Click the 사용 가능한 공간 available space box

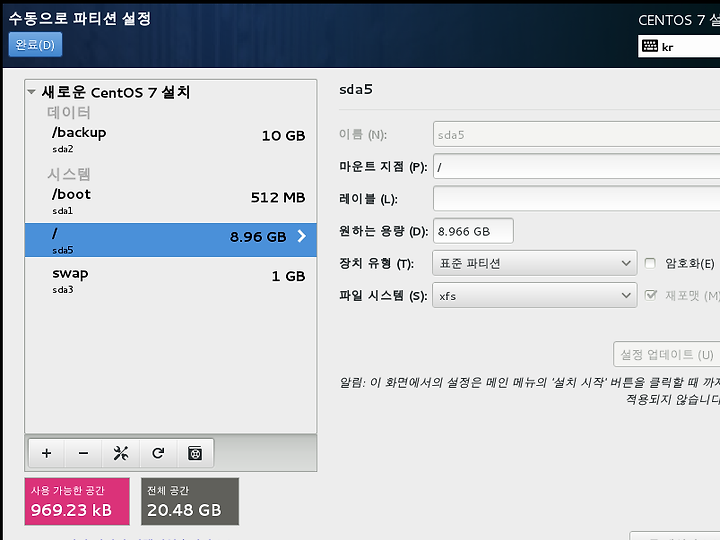point(77,501)
